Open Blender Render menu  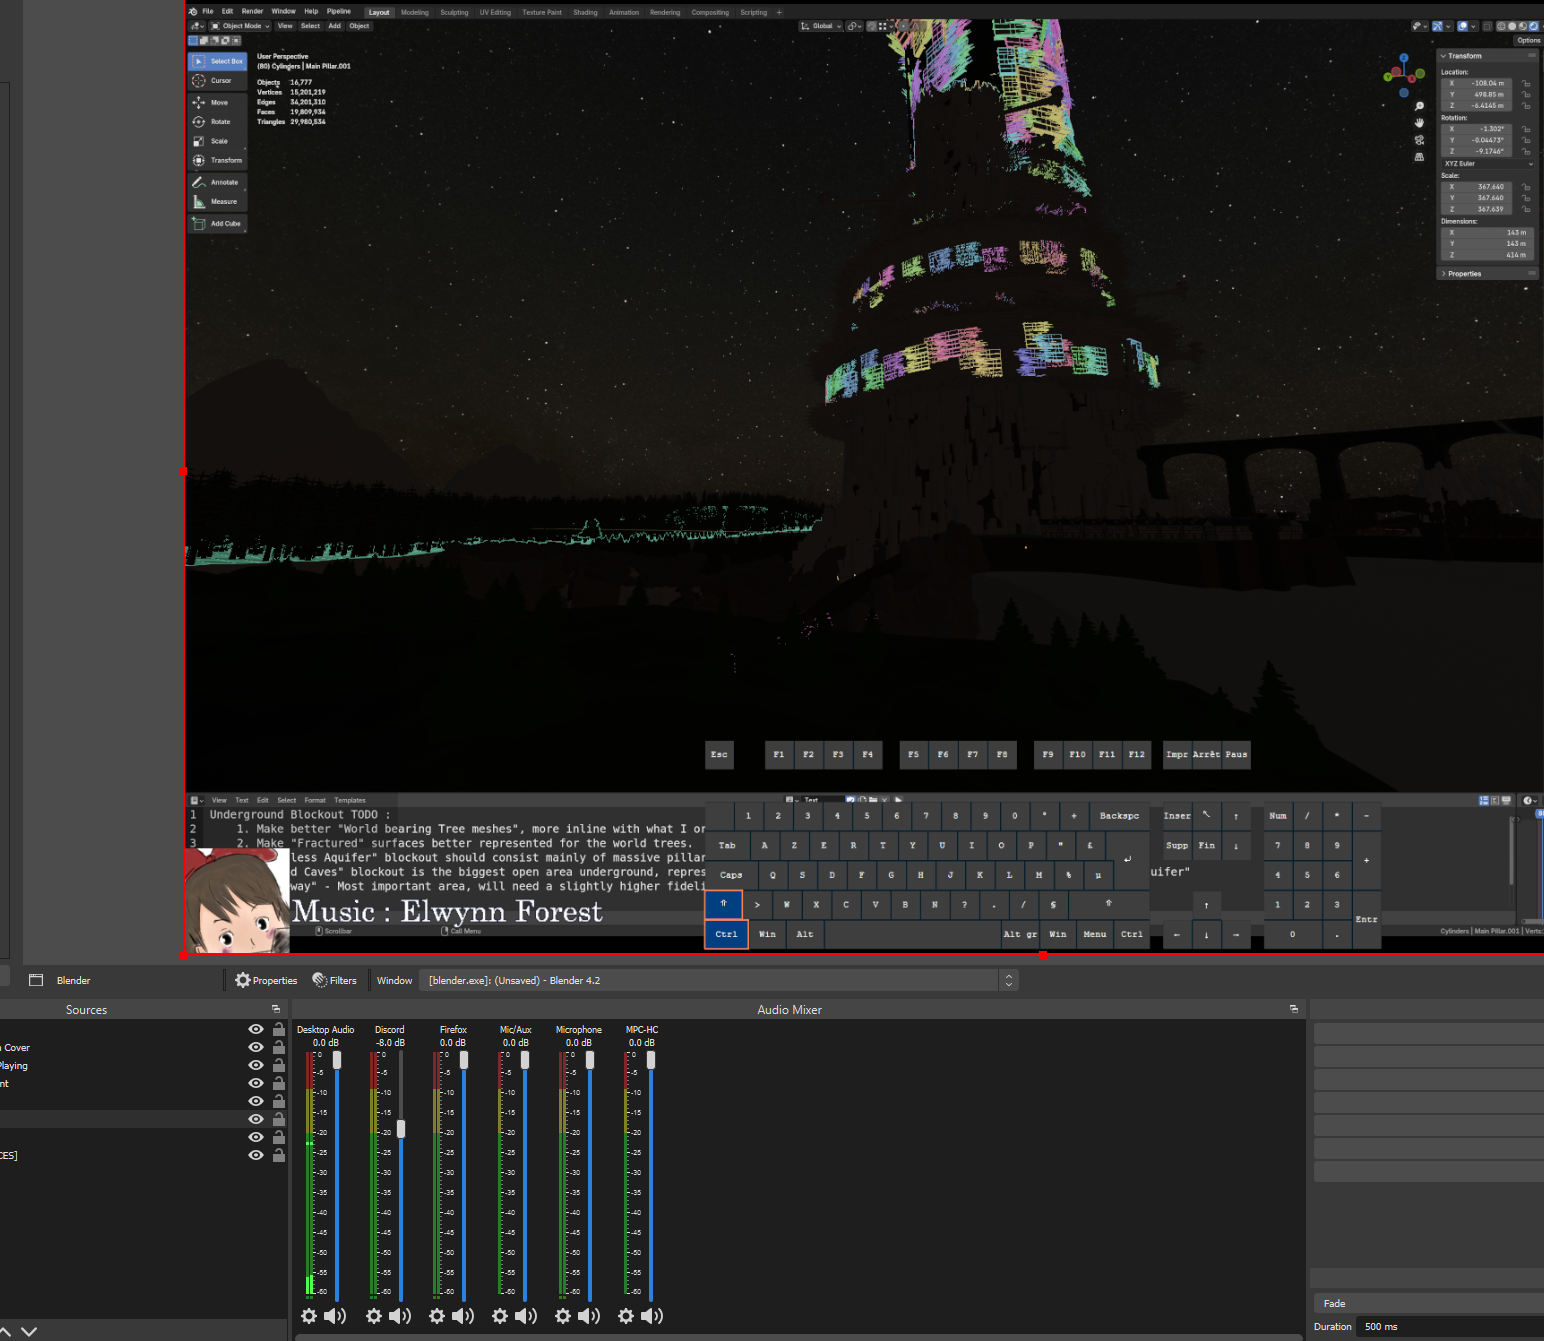tap(252, 12)
